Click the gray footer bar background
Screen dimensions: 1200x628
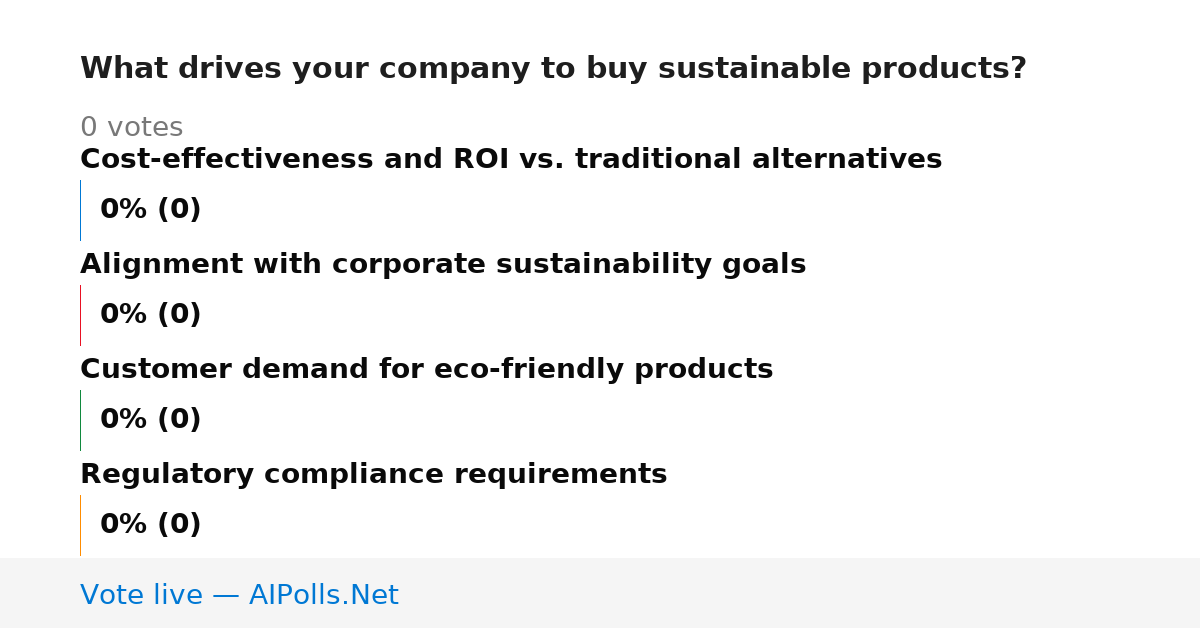[800, 593]
